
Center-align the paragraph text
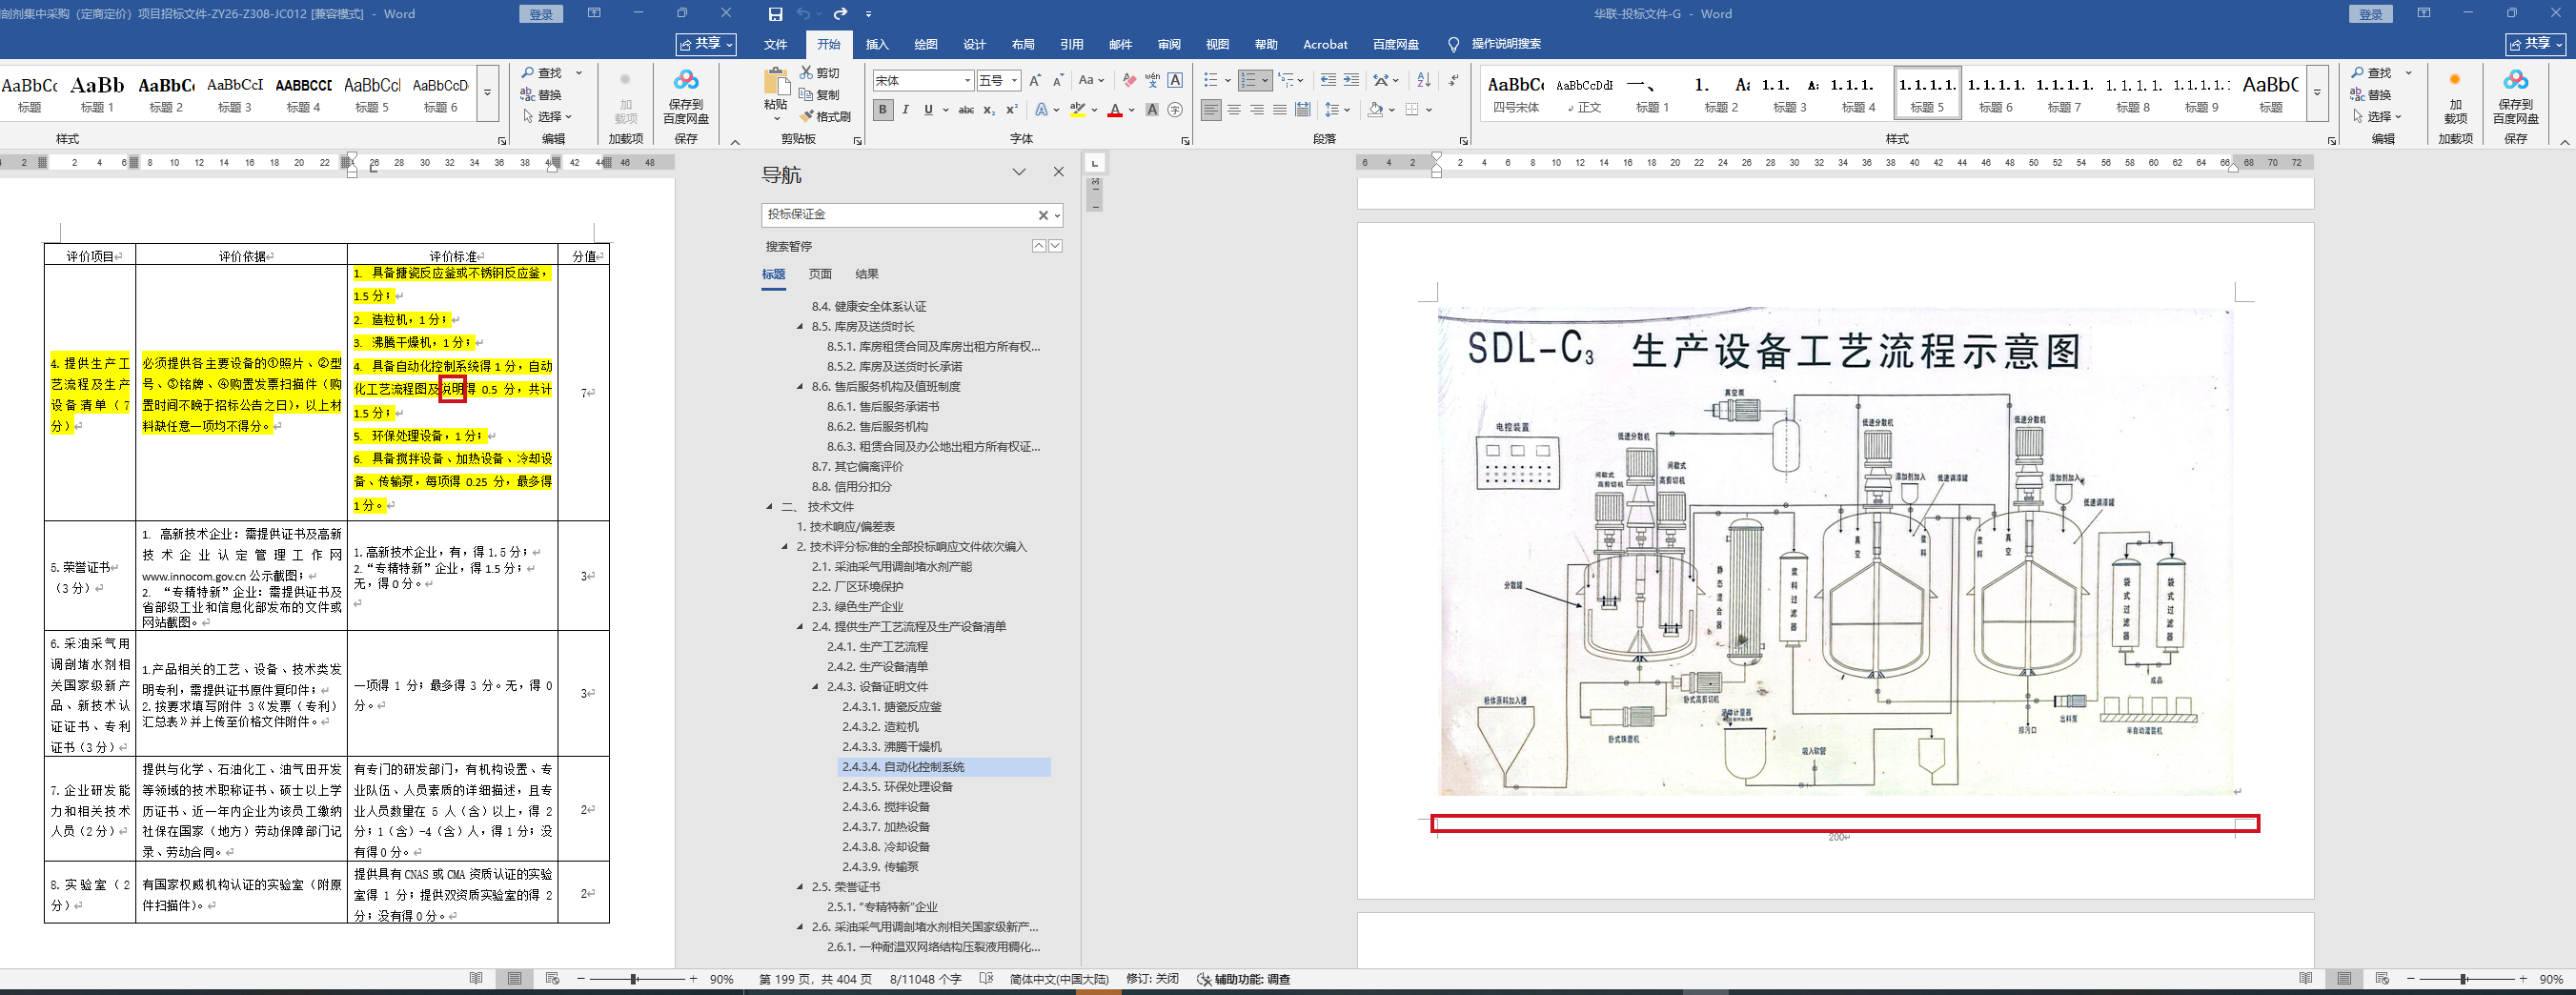point(1234,110)
